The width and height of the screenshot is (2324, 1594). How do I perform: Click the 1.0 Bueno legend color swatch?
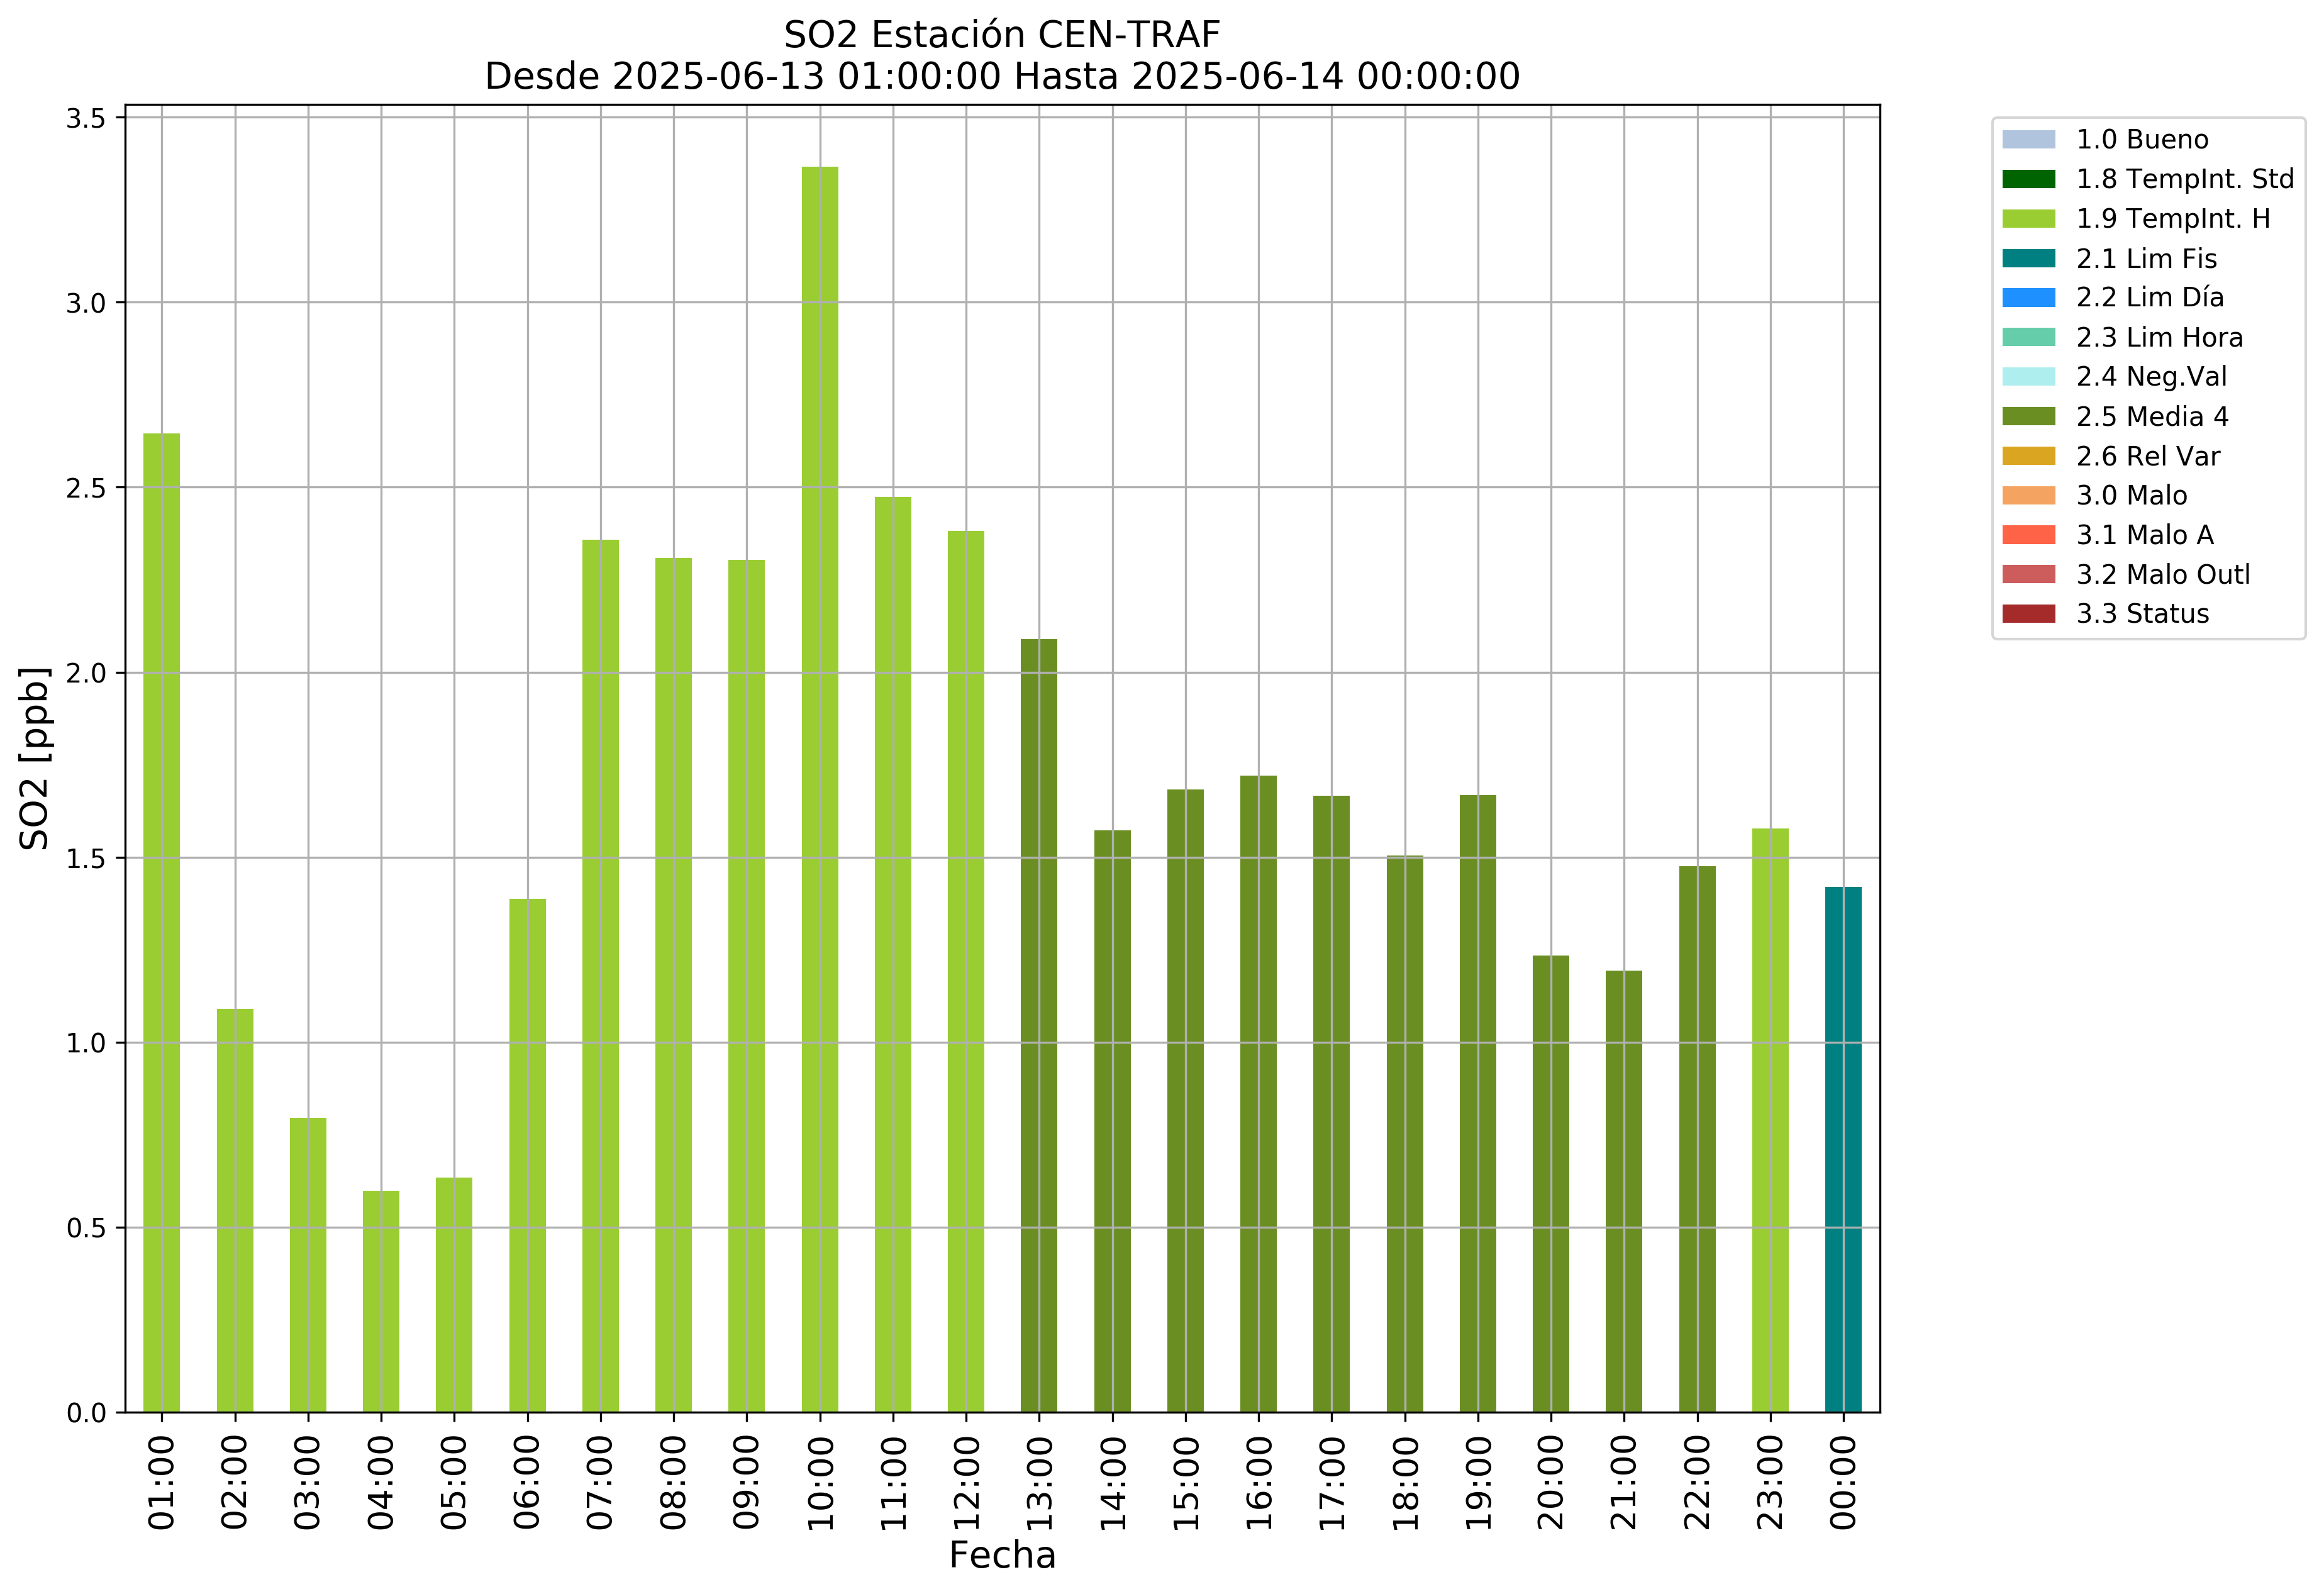pos(2028,140)
